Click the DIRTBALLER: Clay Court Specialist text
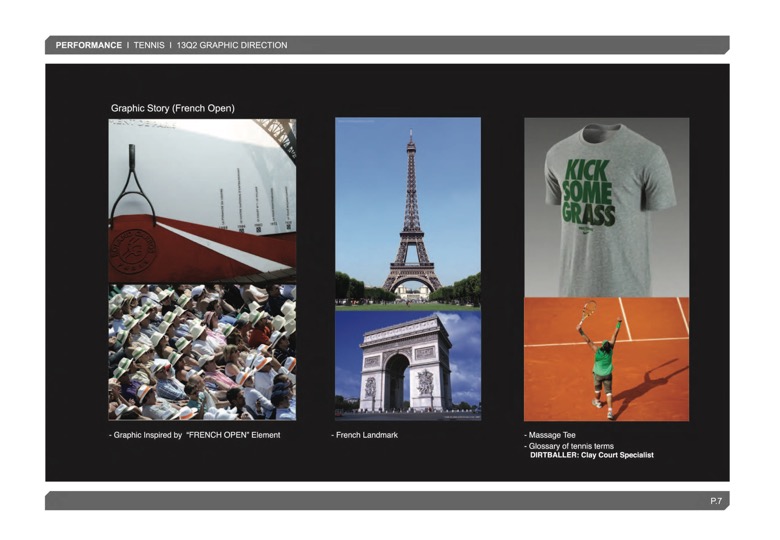This screenshot has height=540, width=780. (591, 455)
